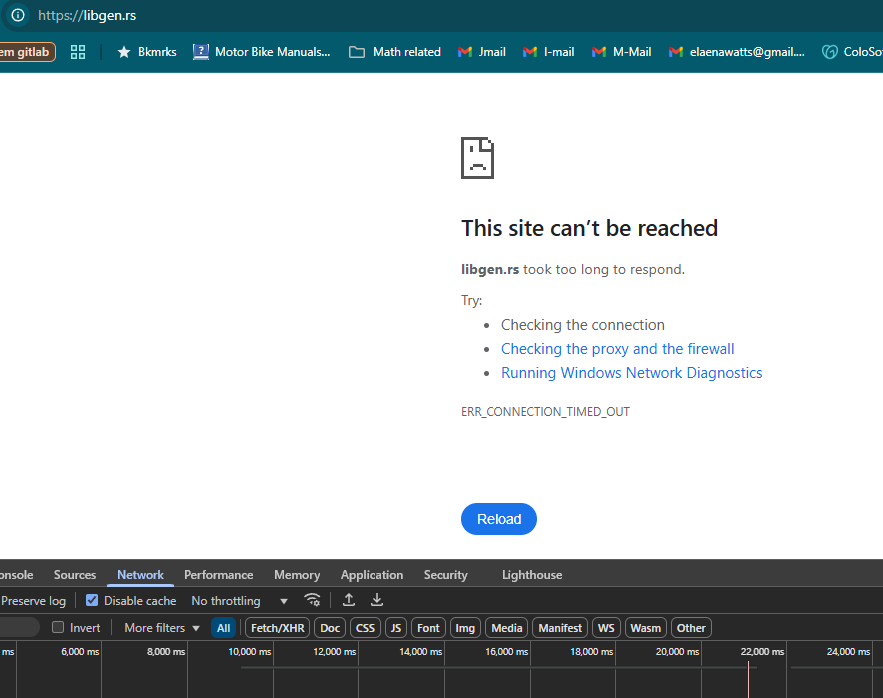Image resolution: width=883 pixels, height=698 pixels.
Task: Open the Math related bookmark folder
Action: (x=395, y=52)
